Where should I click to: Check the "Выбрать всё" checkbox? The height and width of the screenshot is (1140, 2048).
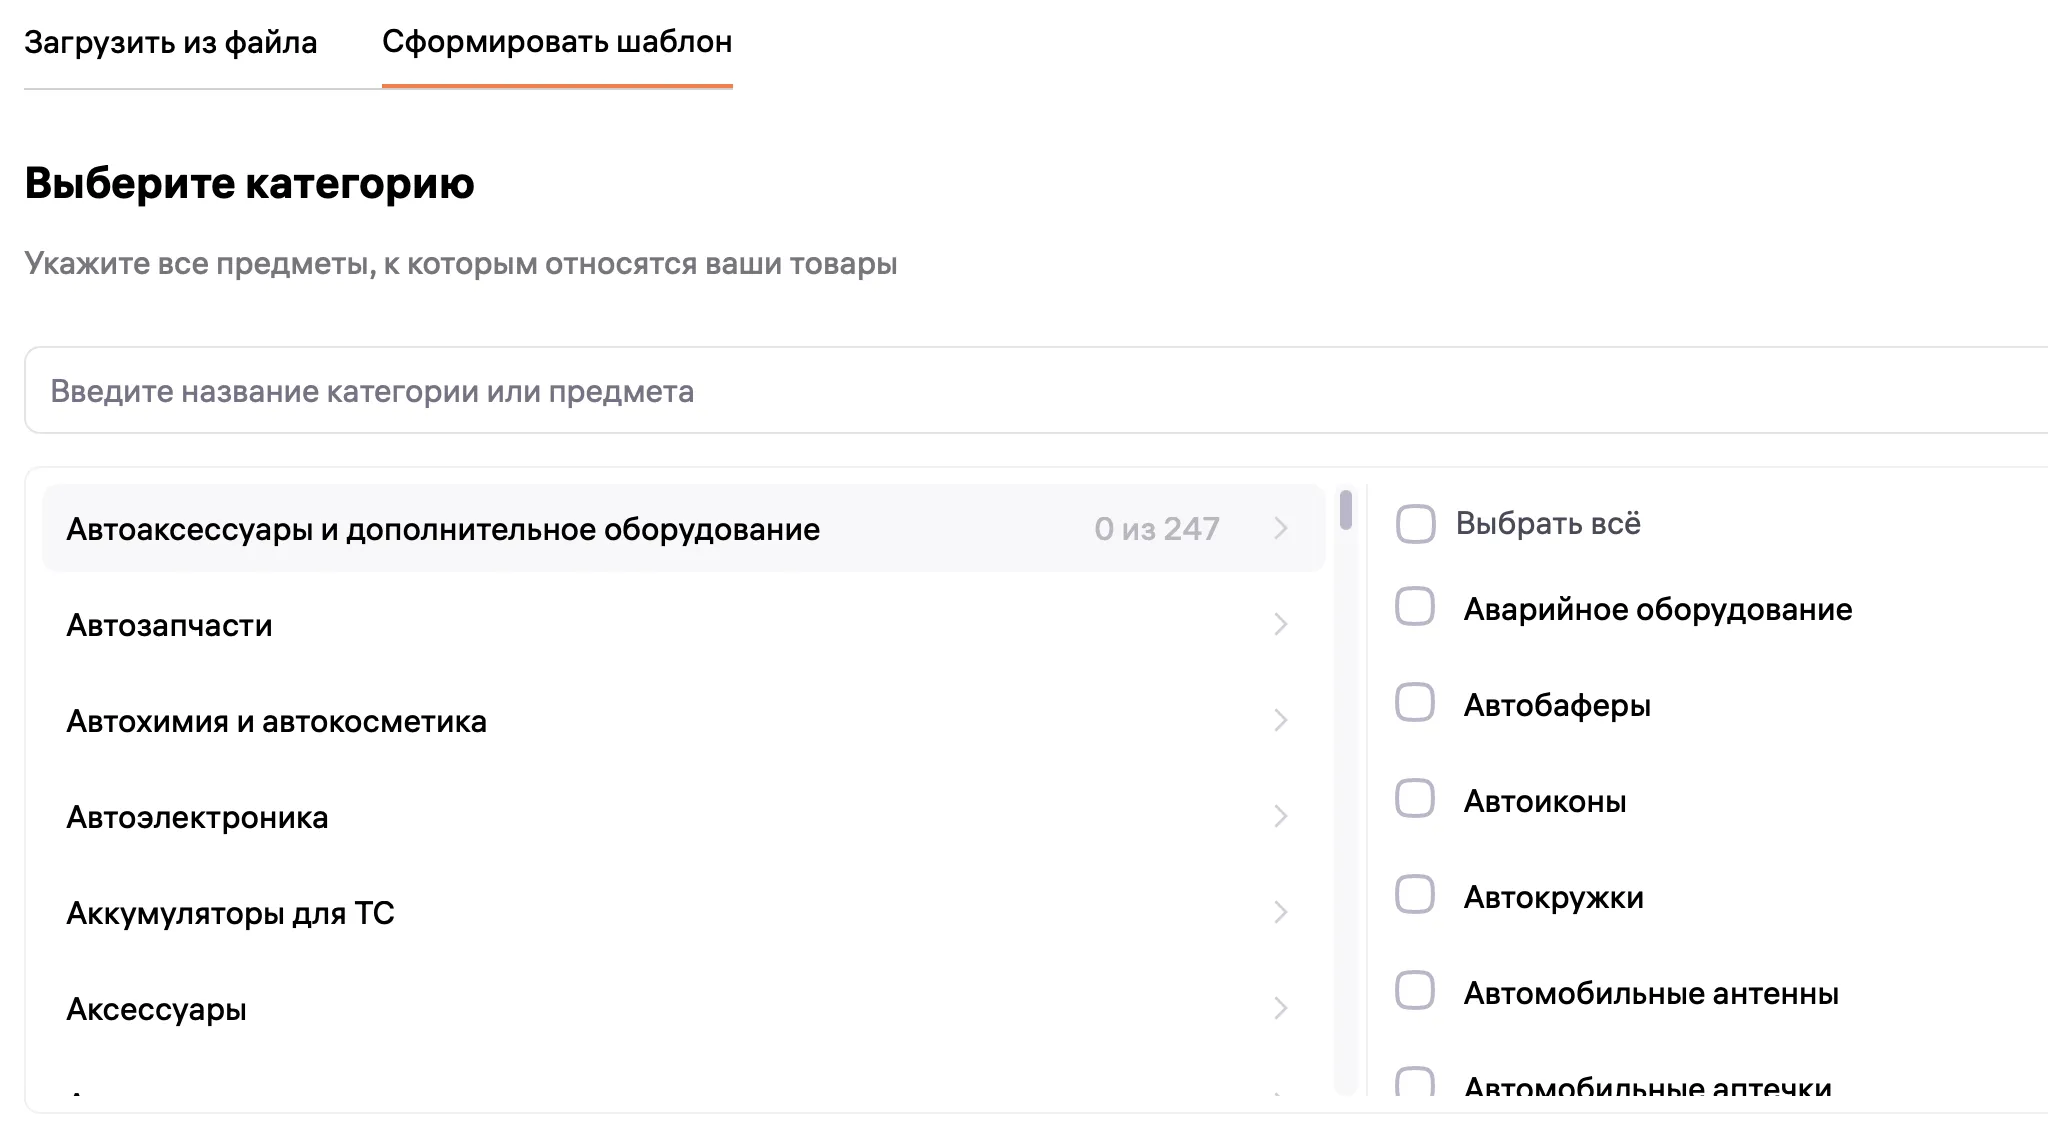coord(1414,523)
